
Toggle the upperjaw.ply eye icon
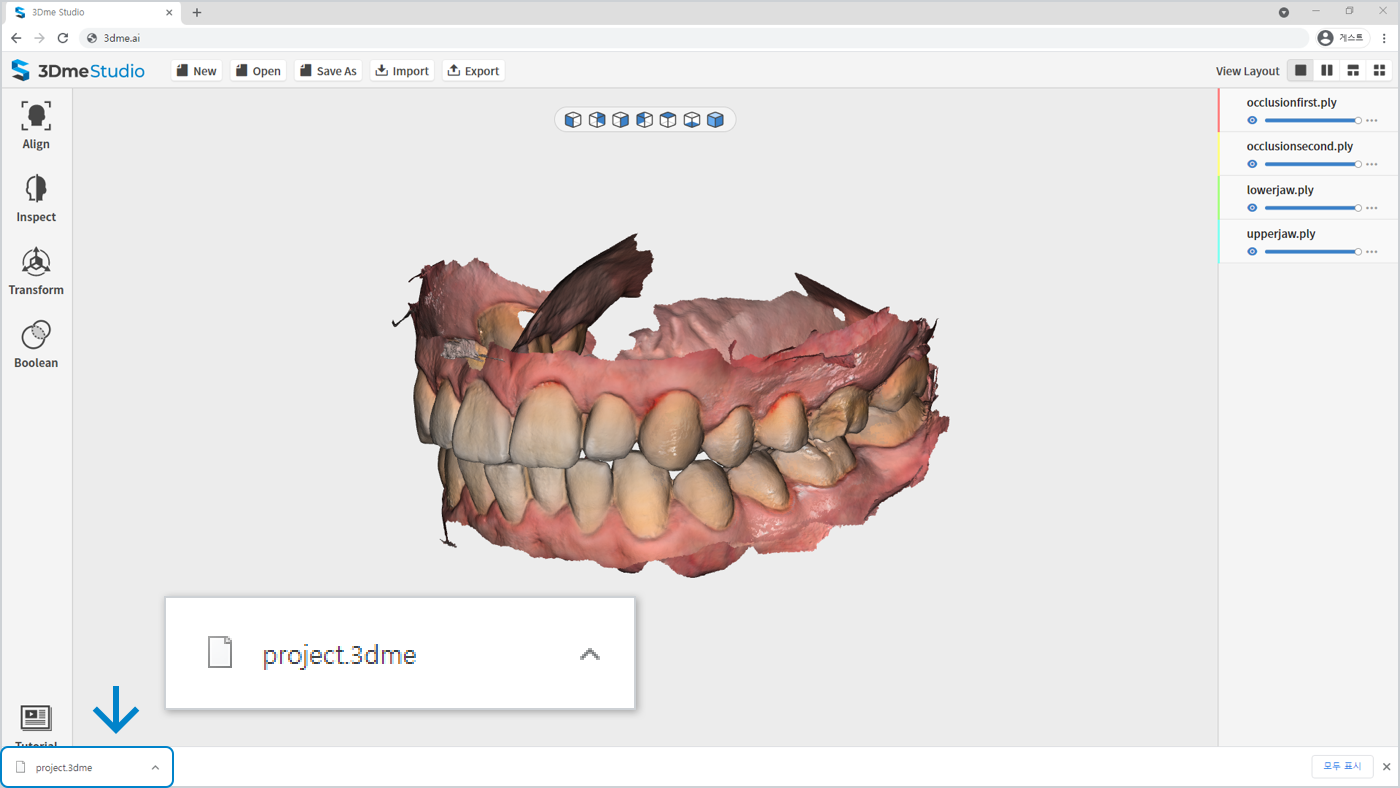click(x=1252, y=252)
